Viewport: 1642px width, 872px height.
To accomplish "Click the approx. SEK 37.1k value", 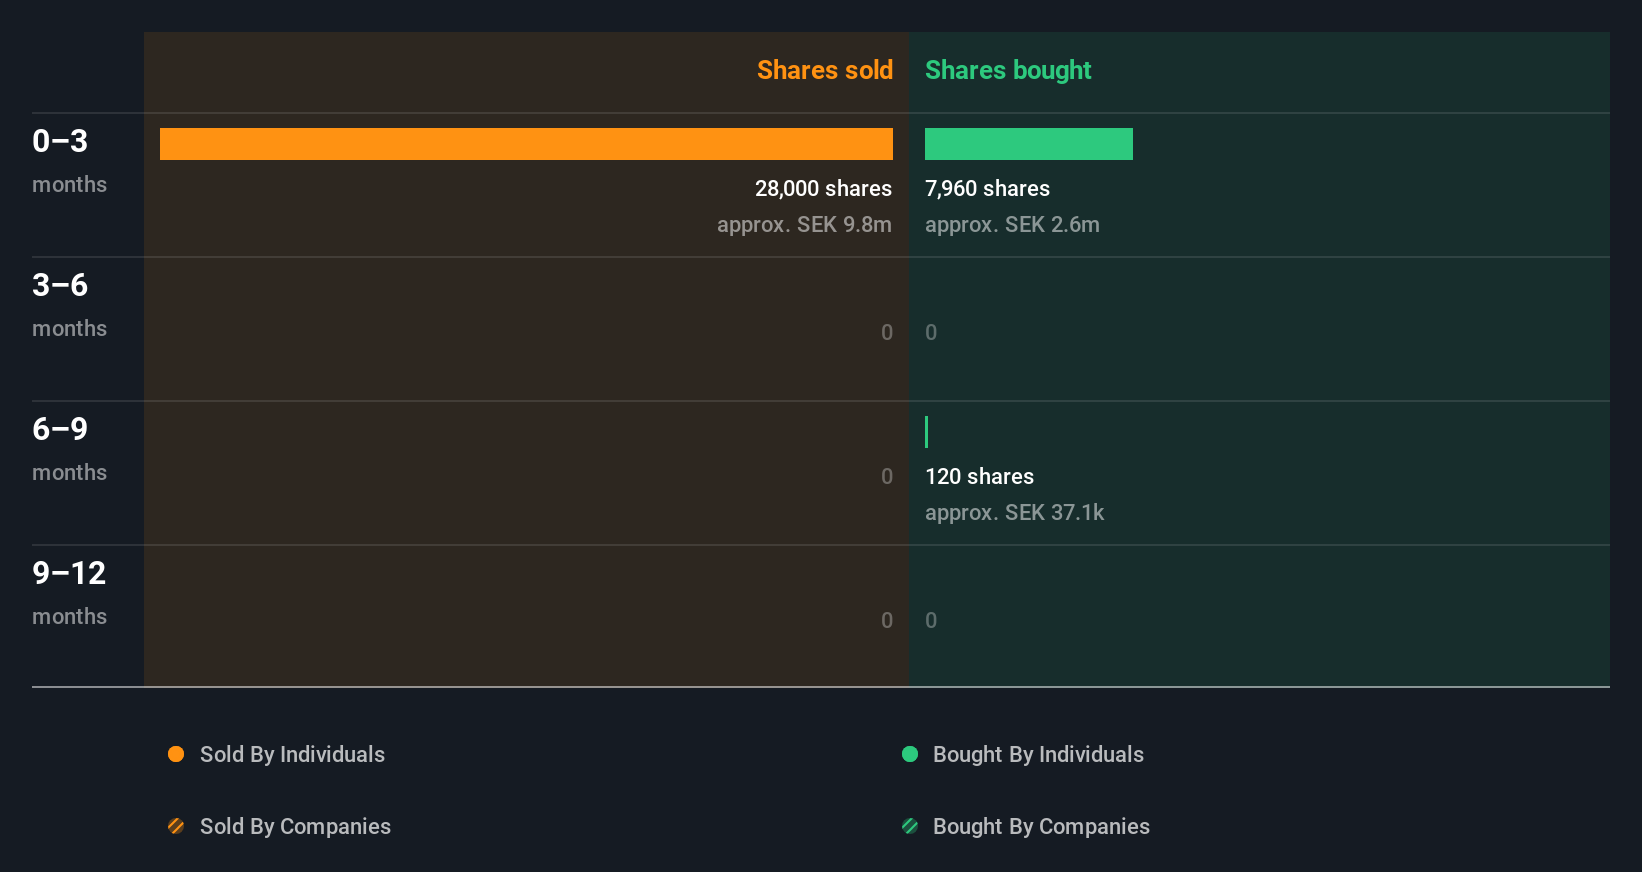I will [x=1014, y=513].
